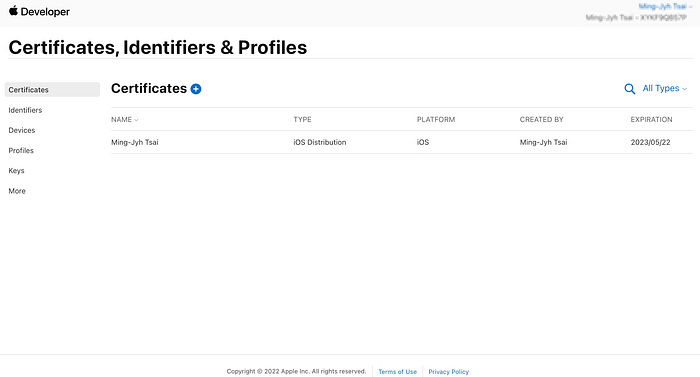Go to Identifiers in the sidebar
The height and width of the screenshot is (377, 700).
tap(25, 110)
